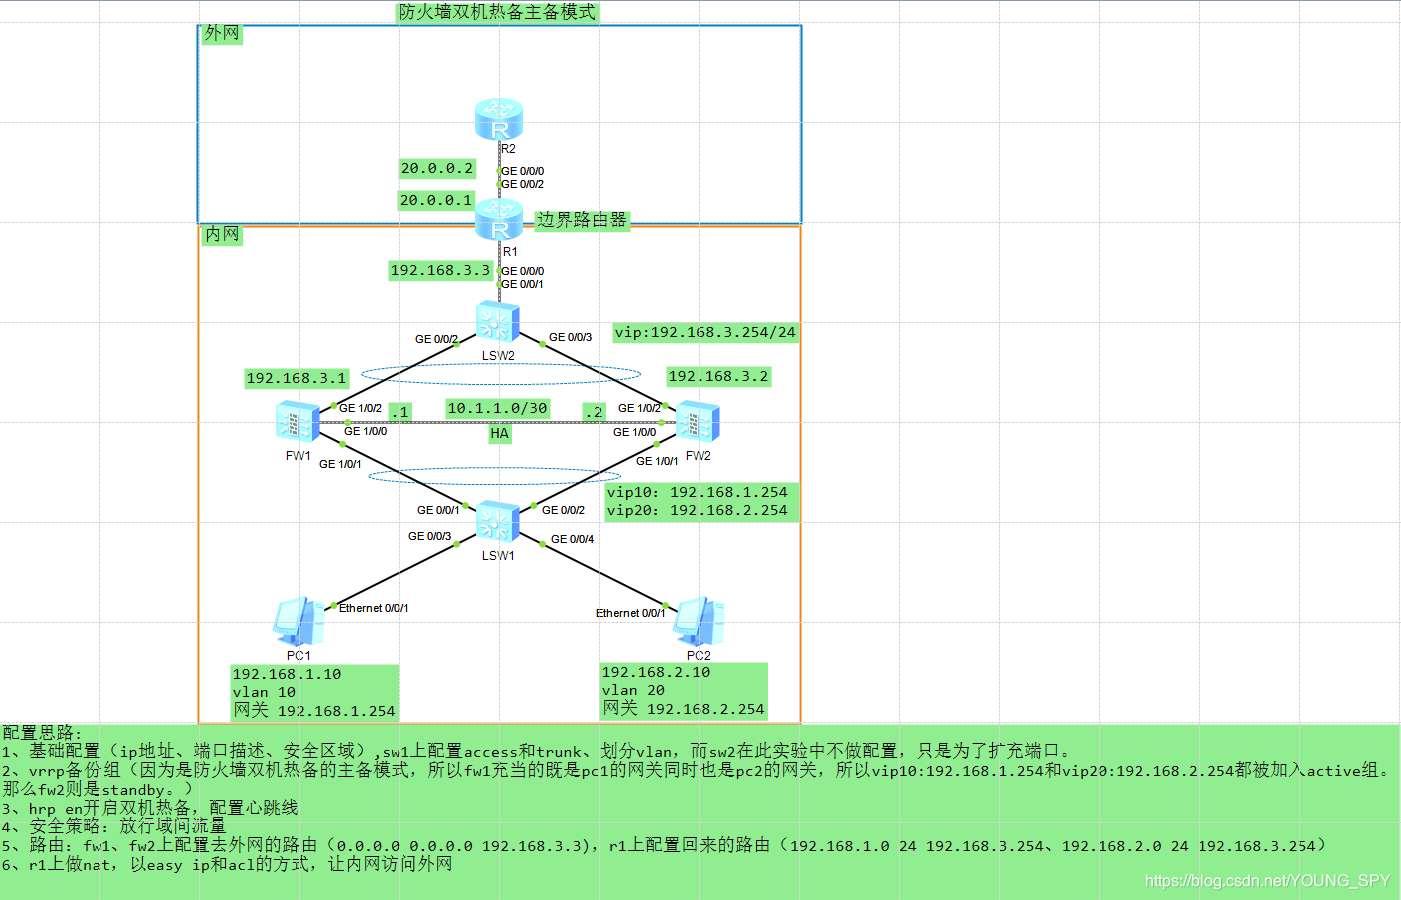Click the Ethernet 0/0/1 label near PC1
1401x900 pixels.
click(373, 608)
